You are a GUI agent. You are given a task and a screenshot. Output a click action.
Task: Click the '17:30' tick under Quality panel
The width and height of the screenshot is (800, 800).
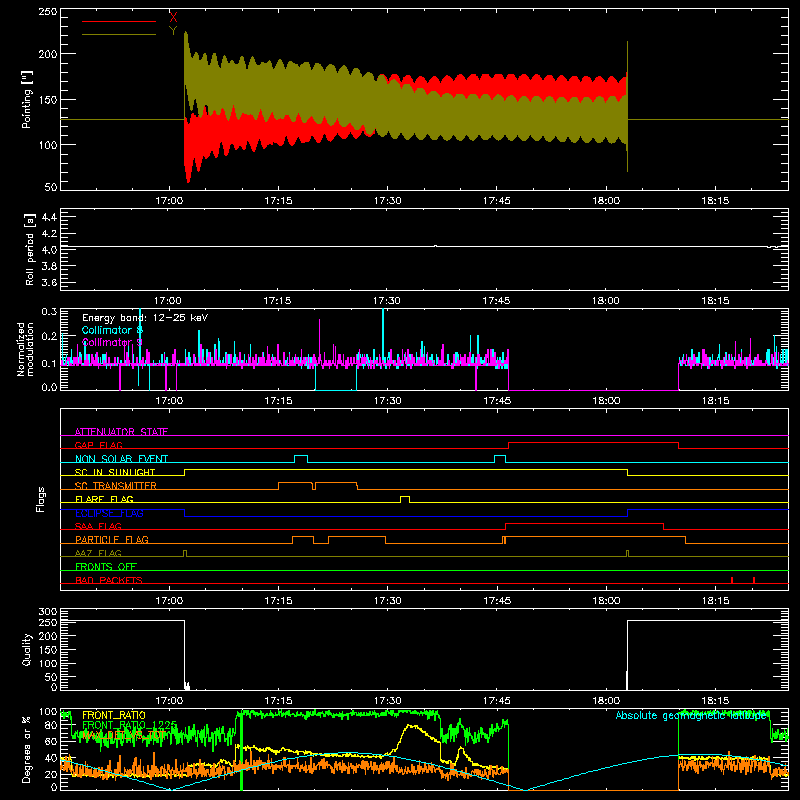(x=387, y=701)
